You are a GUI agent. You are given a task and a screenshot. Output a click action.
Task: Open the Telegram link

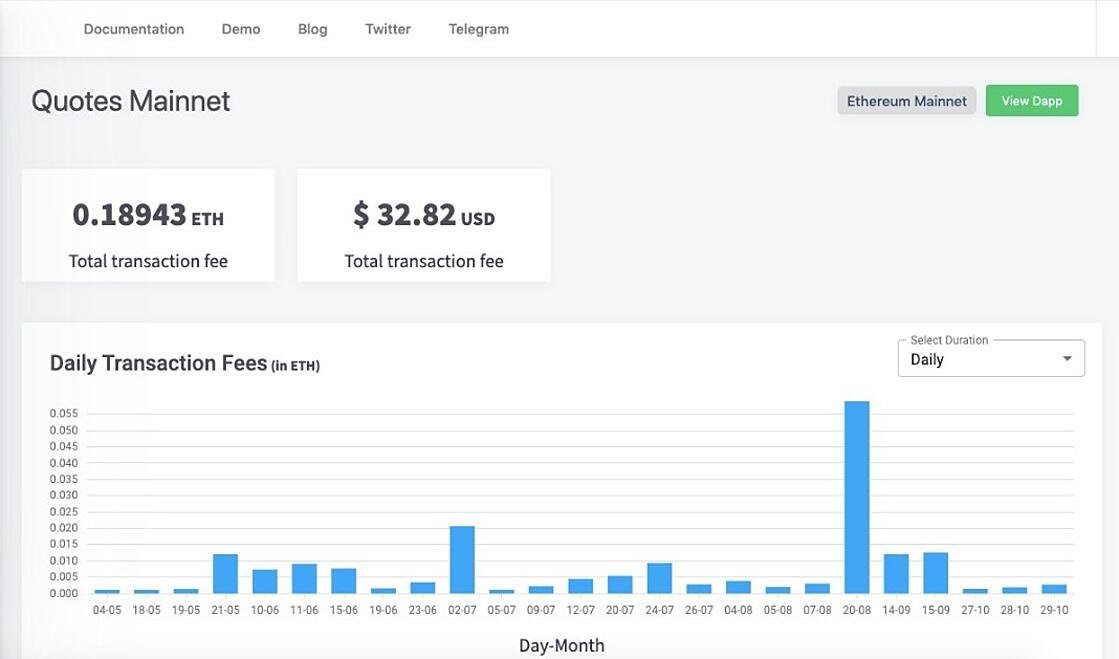click(478, 29)
